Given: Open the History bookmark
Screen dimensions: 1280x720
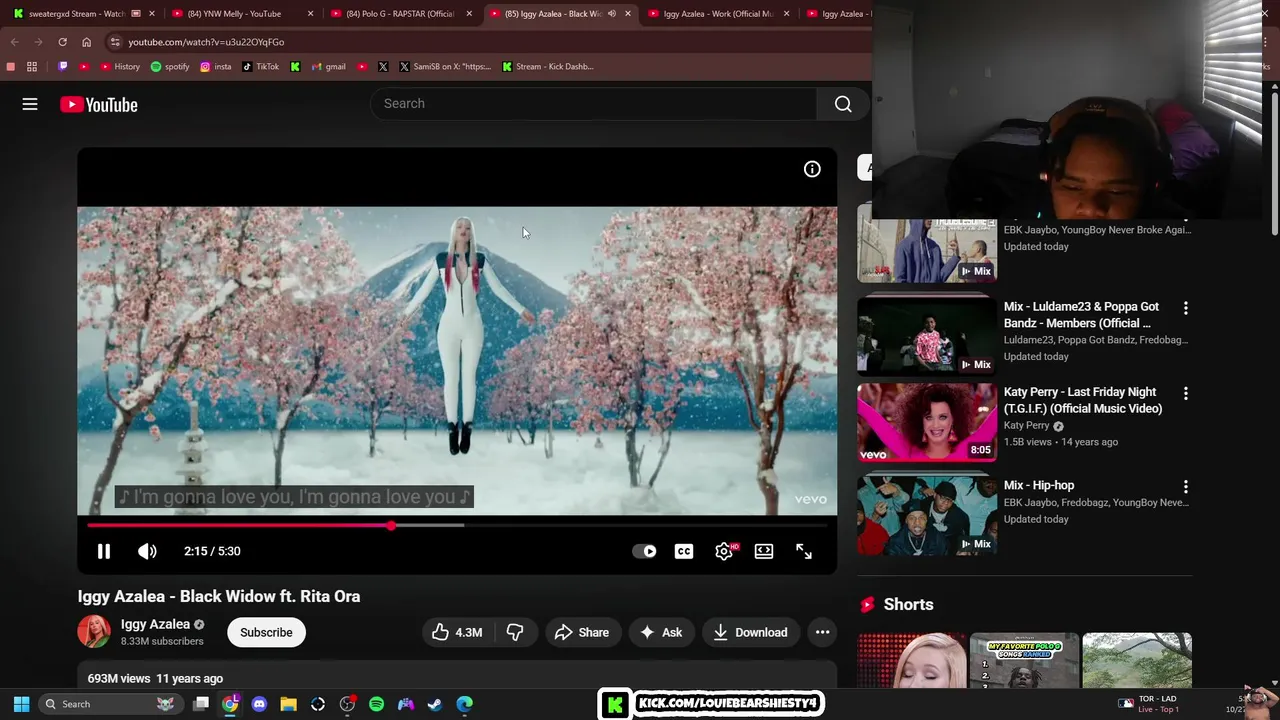Looking at the screenshot, I should pos(120,67).
